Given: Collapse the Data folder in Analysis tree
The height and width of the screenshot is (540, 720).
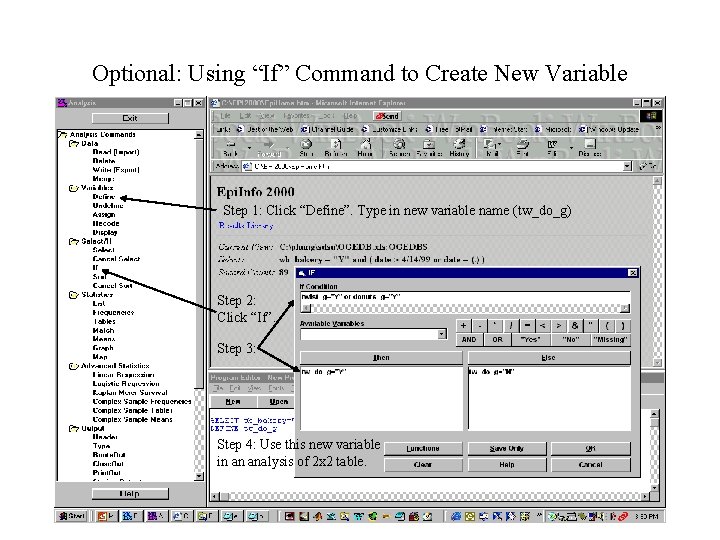Looking at the screenshot, I should [73, 143].
